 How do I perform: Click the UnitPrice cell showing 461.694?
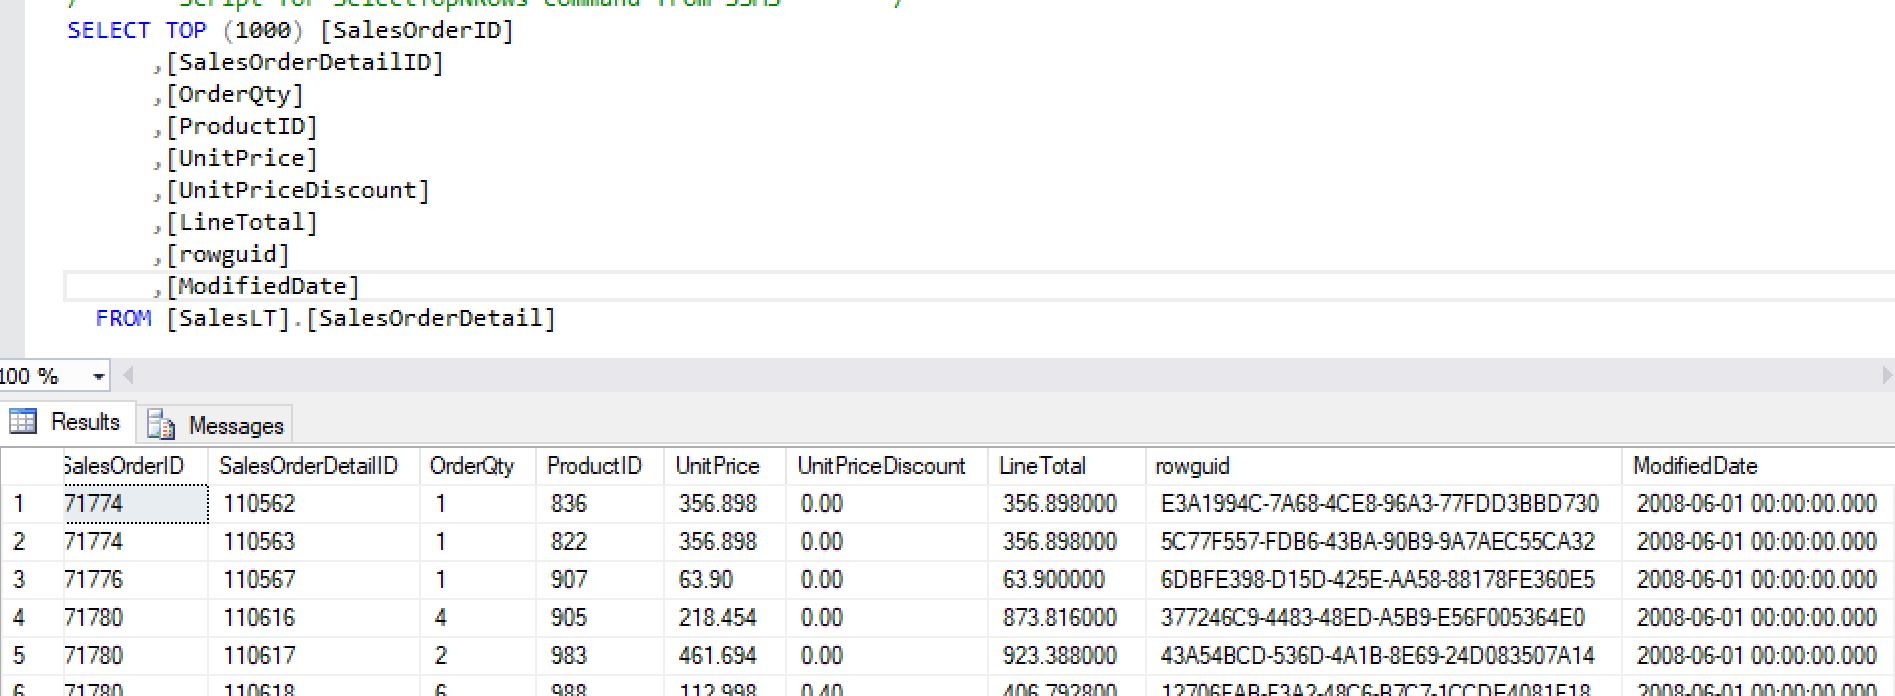[725, 656]
